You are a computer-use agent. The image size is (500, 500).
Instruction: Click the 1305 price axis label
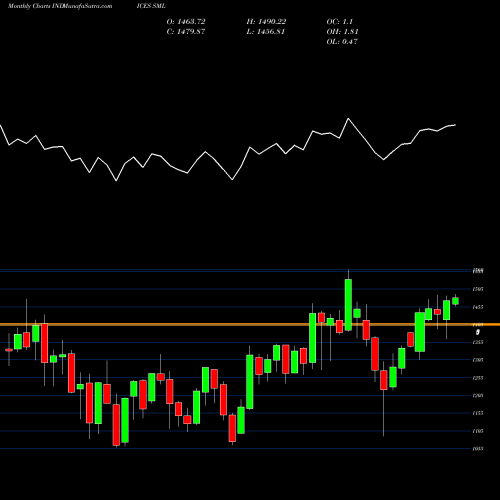click(x=478, y=360)
